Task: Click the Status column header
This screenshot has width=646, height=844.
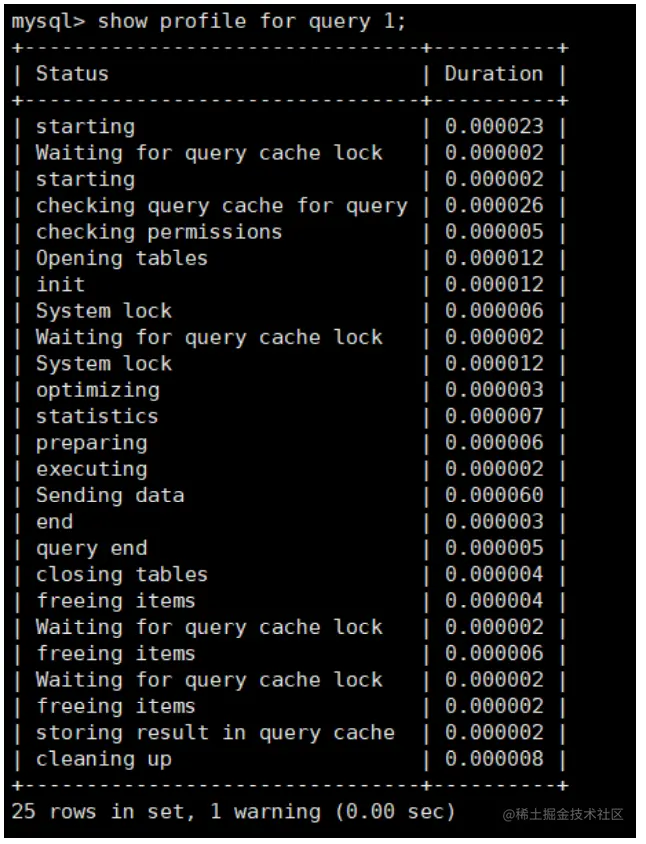Action: (72, 74)
